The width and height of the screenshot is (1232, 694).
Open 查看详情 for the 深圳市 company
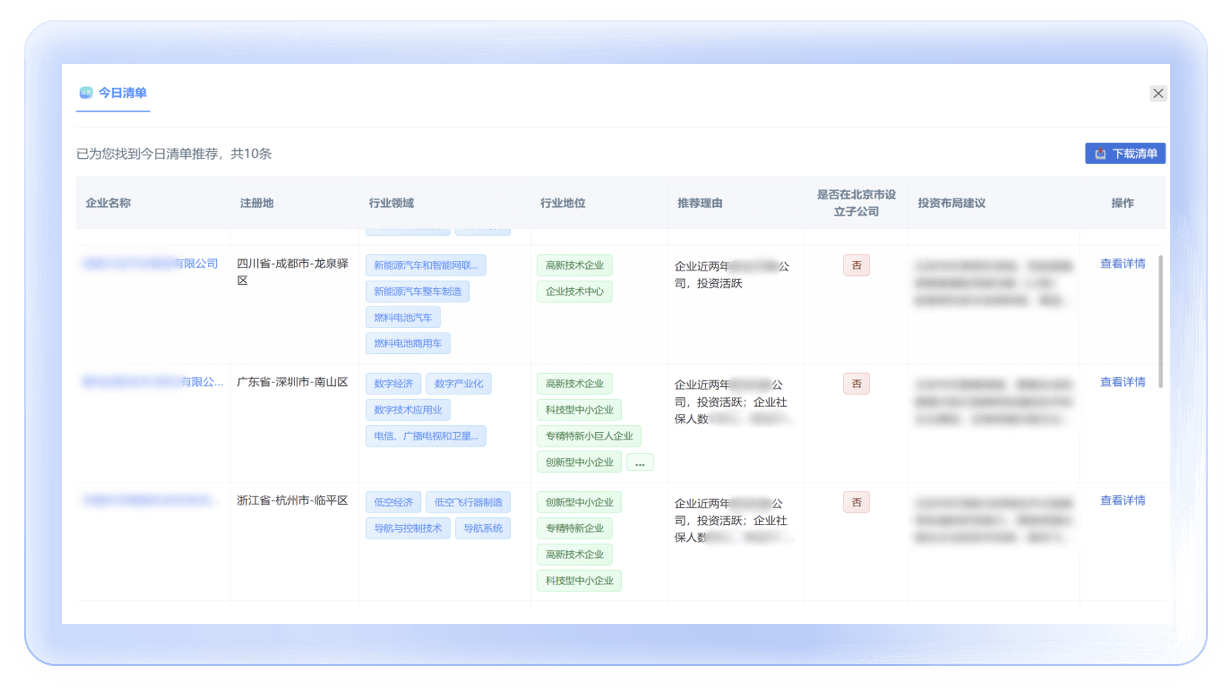click(x=1122, y=382)
